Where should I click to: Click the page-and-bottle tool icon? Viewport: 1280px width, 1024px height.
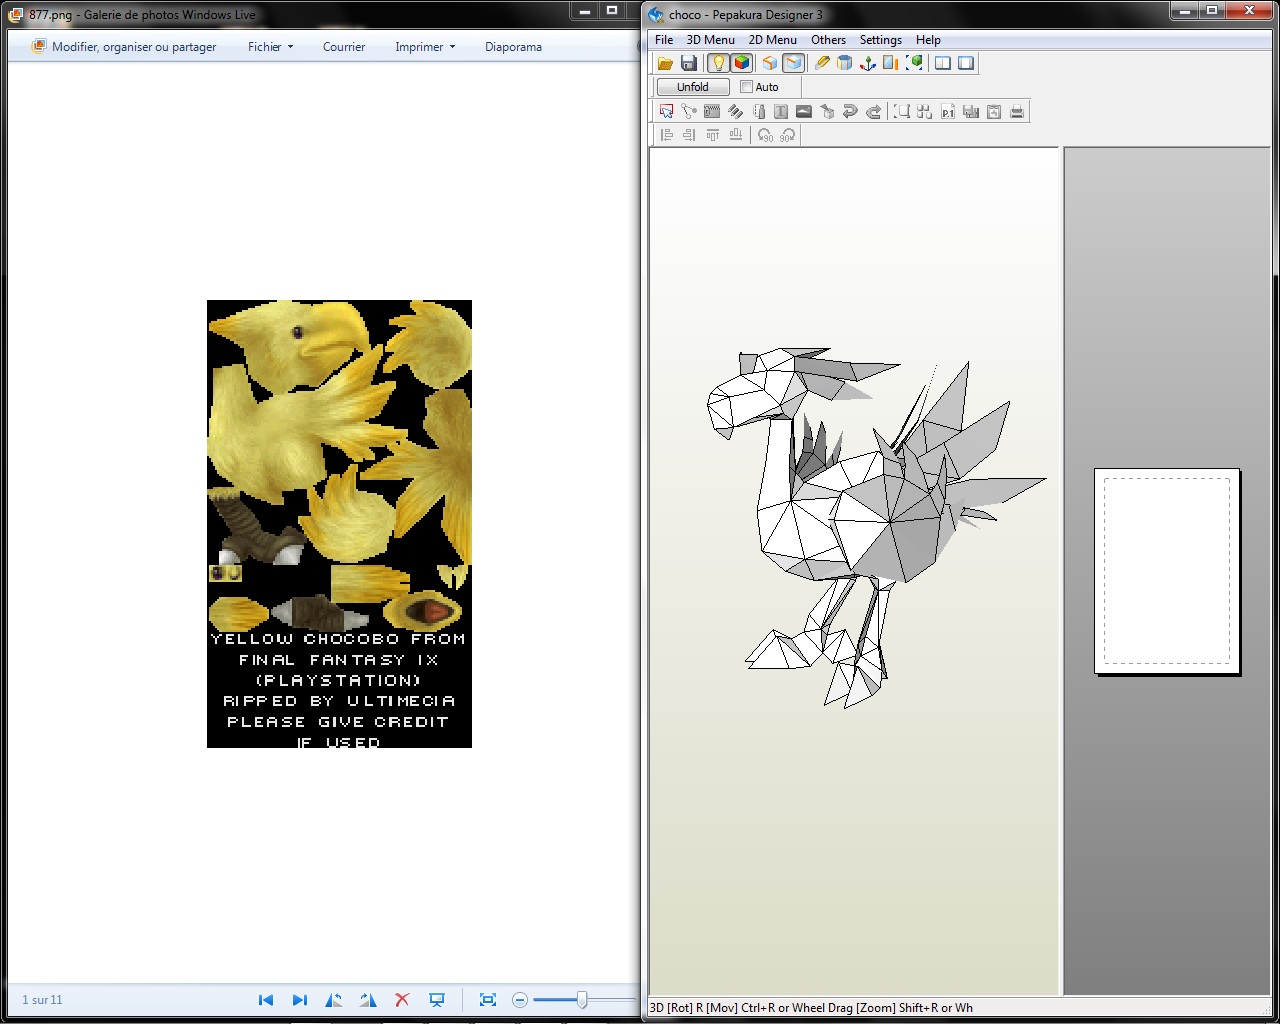click(x=758, y=112)
